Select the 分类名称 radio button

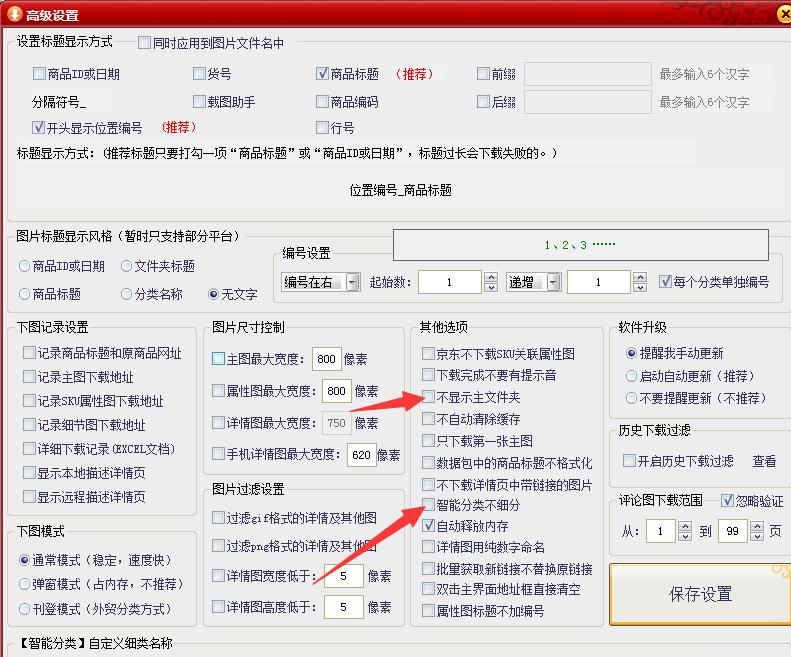tap(127, 294)
